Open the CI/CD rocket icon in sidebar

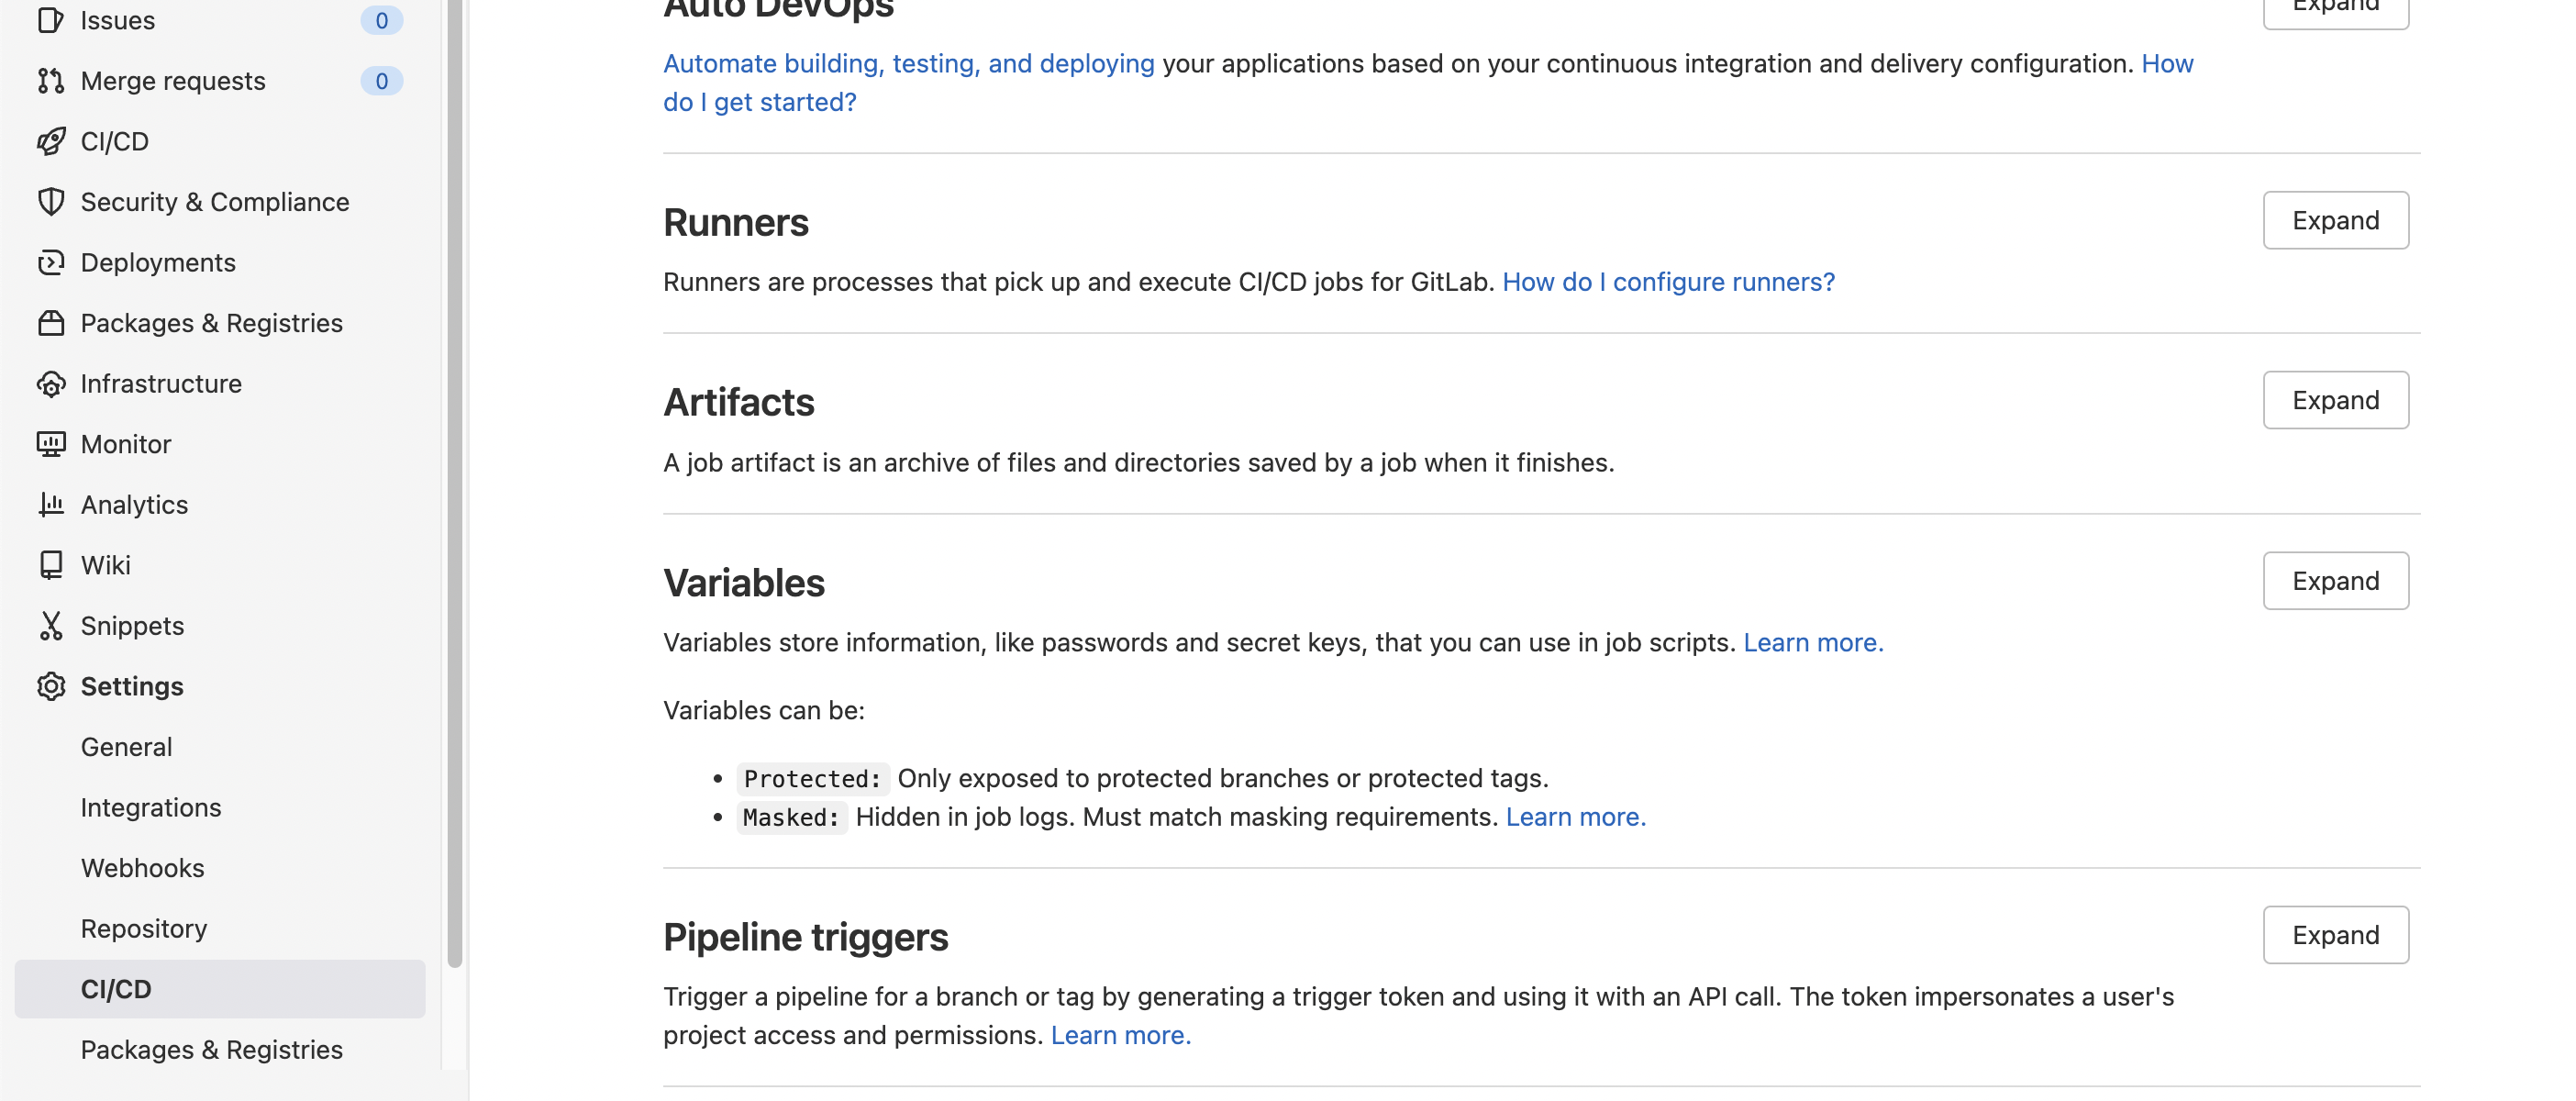click(x=51, y=141)
